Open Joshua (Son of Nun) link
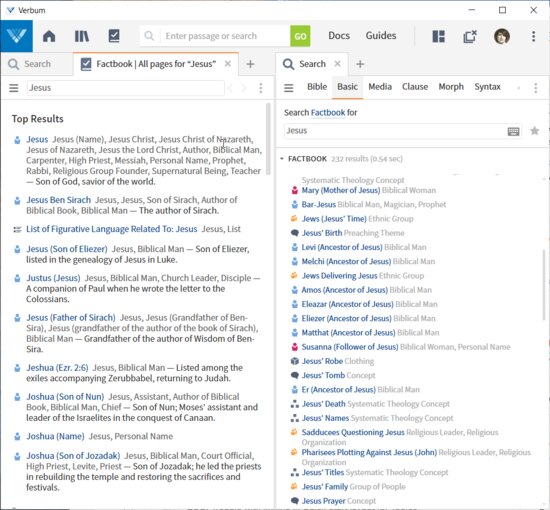Screen dimensions: 550x510 [65, 397]
